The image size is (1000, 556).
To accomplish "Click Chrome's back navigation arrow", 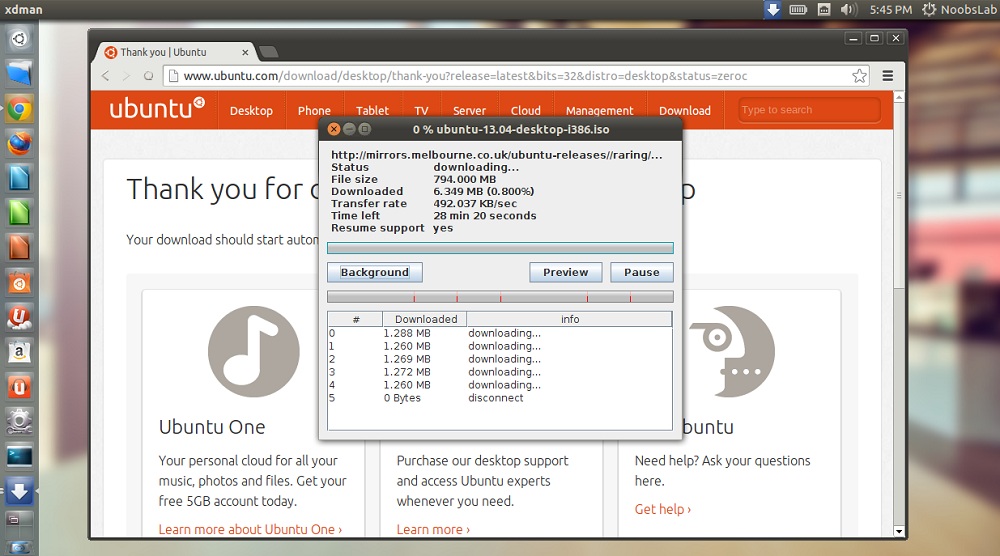I will 106,76.
